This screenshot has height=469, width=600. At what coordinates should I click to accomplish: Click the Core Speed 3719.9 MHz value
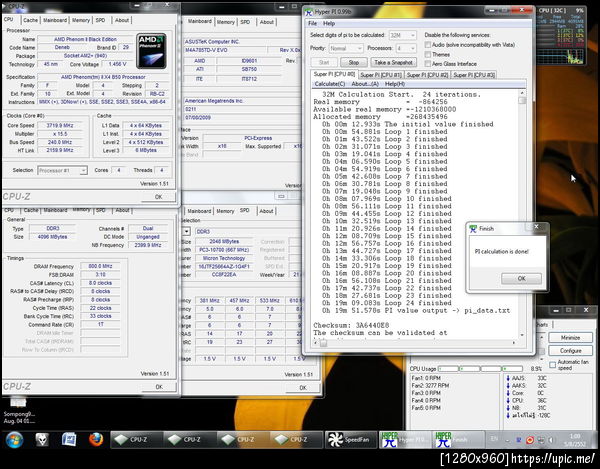click(60, 125)
